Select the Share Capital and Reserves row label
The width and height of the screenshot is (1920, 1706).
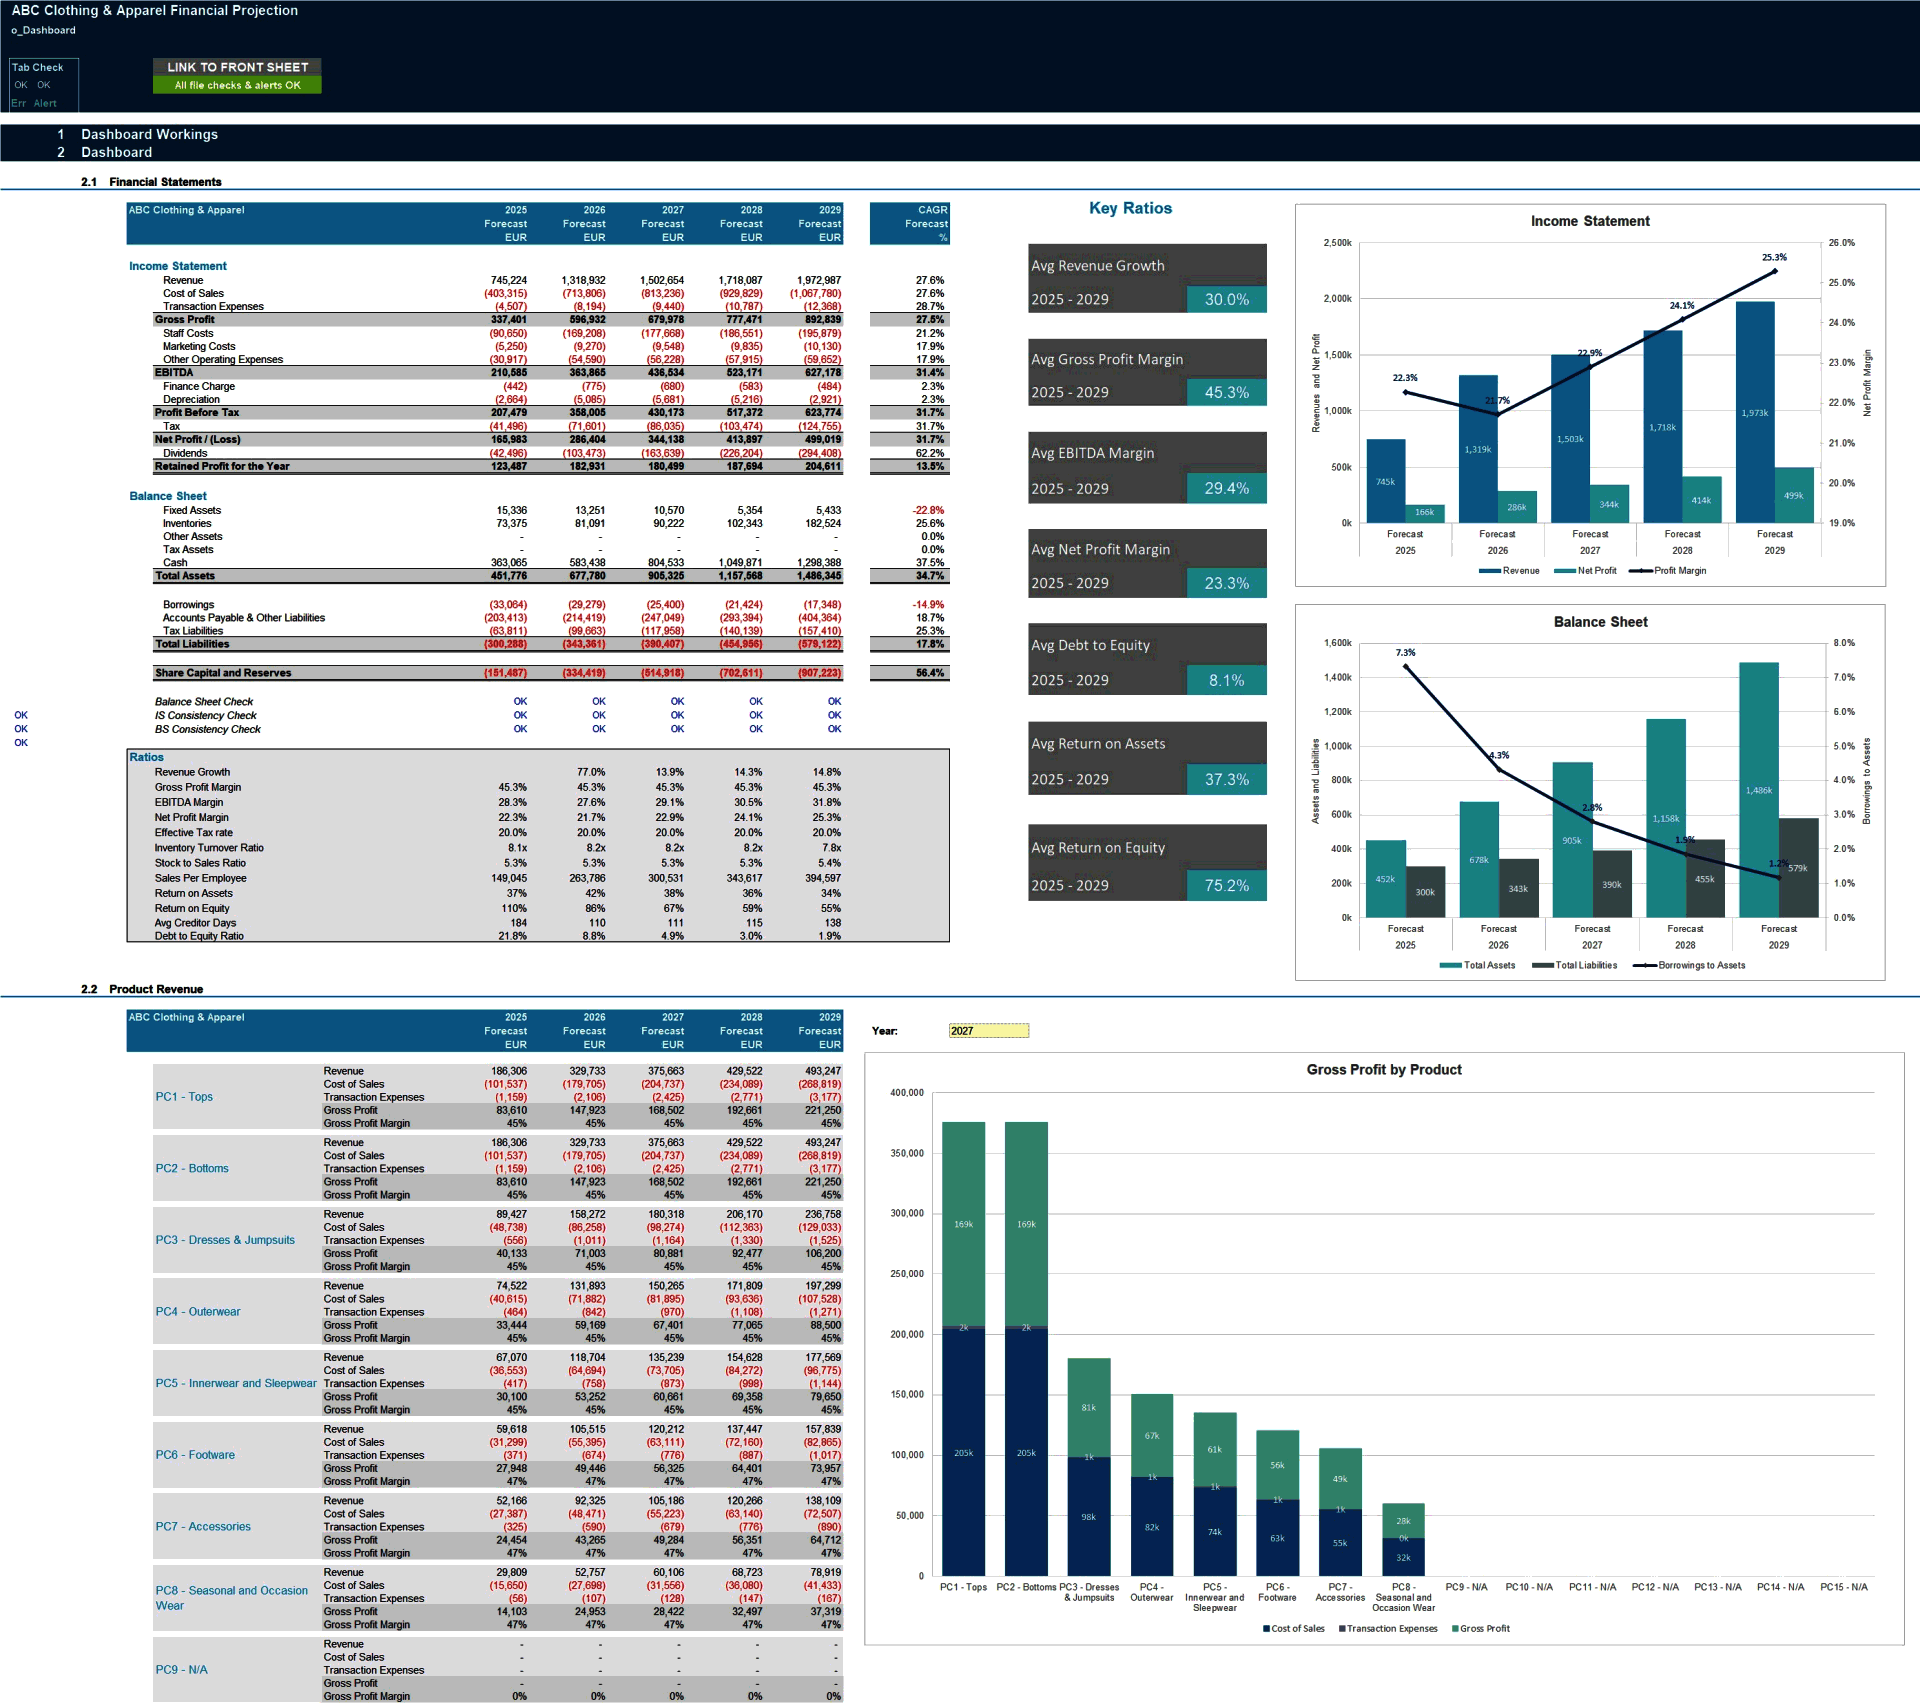[223, 673]
